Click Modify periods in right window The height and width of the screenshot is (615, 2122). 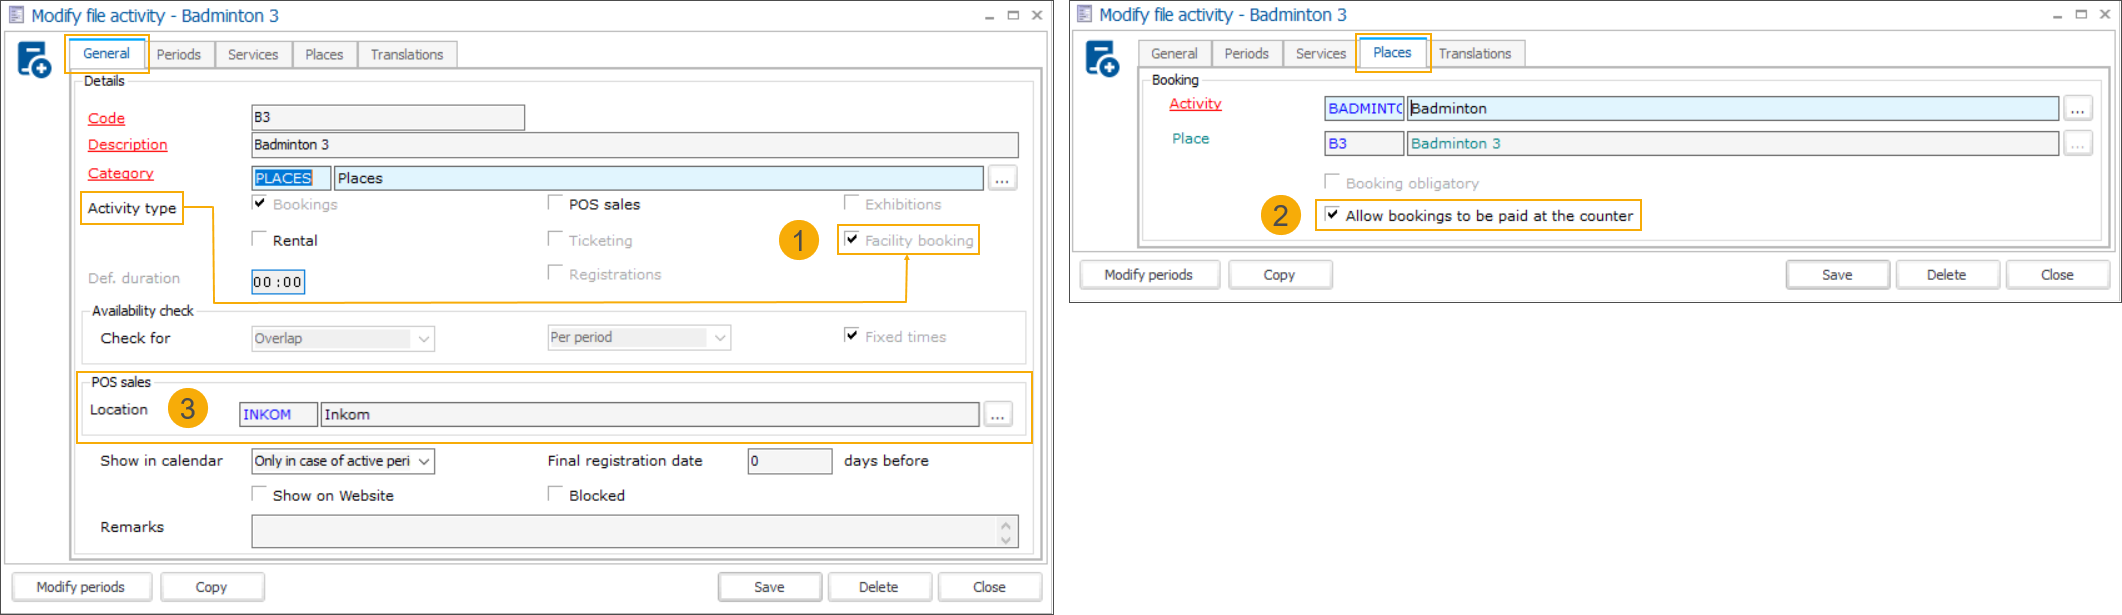tap(1149, 275)
